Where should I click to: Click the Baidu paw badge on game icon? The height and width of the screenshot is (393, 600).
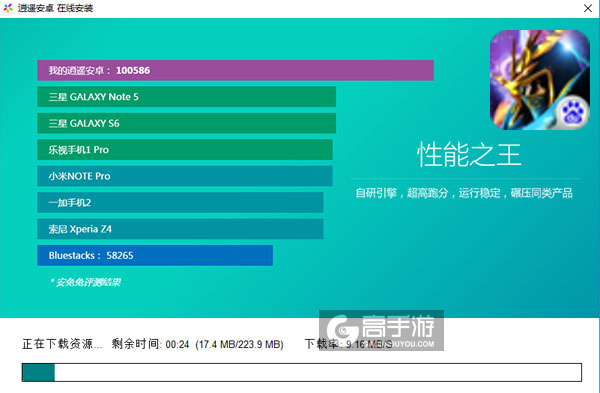click(x=573, y=112)
